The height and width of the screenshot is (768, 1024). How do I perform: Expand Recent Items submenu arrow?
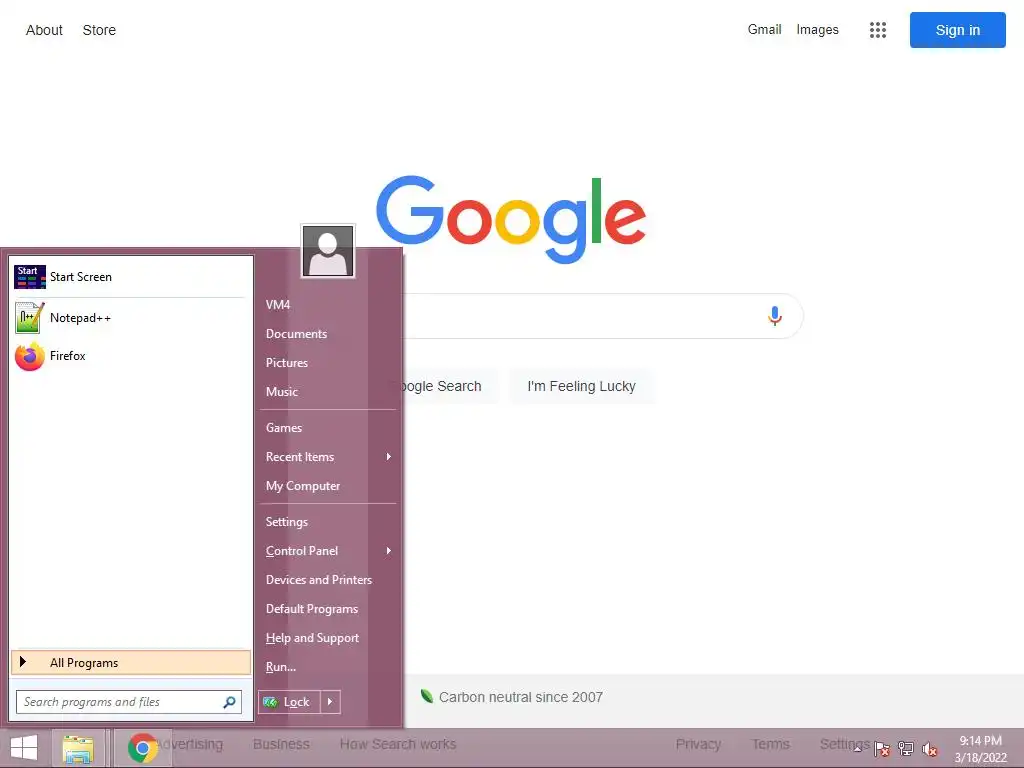click(389, 456)
